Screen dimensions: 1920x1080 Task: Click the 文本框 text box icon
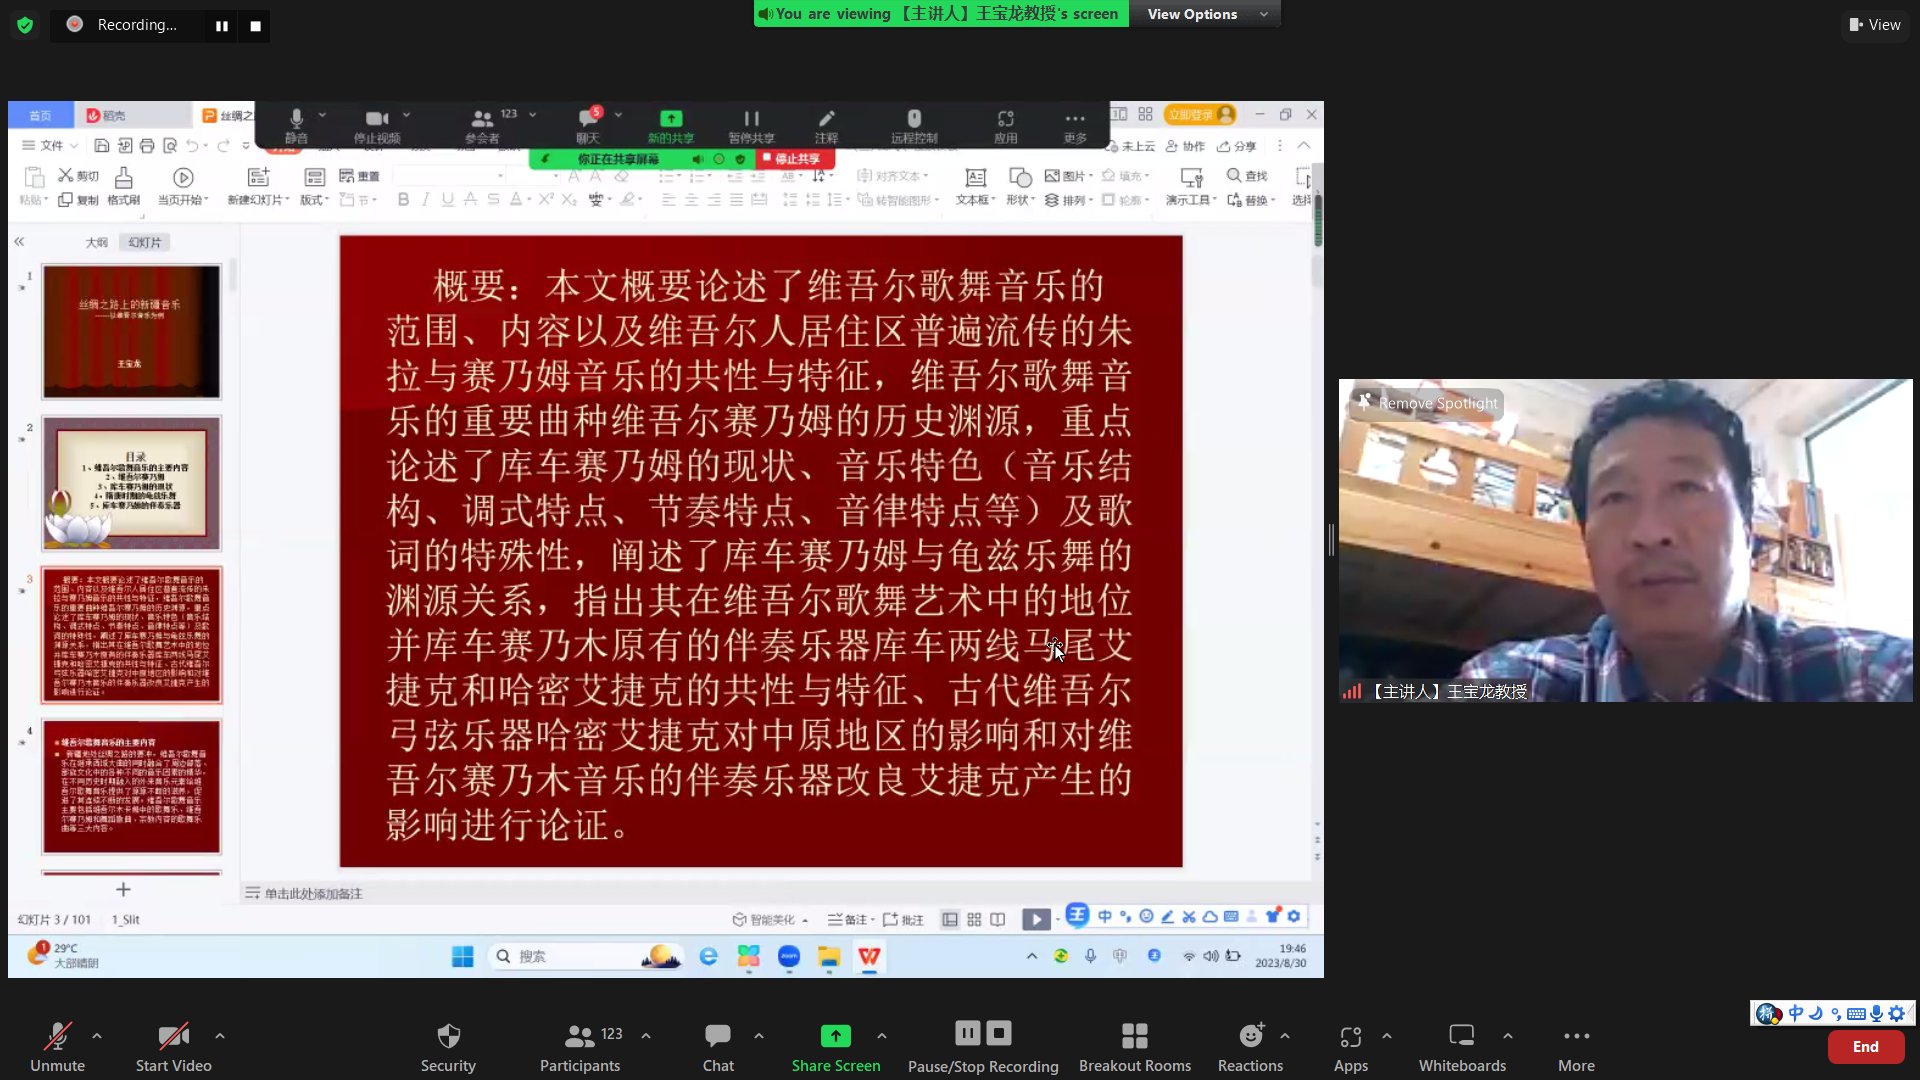point(974,177)
